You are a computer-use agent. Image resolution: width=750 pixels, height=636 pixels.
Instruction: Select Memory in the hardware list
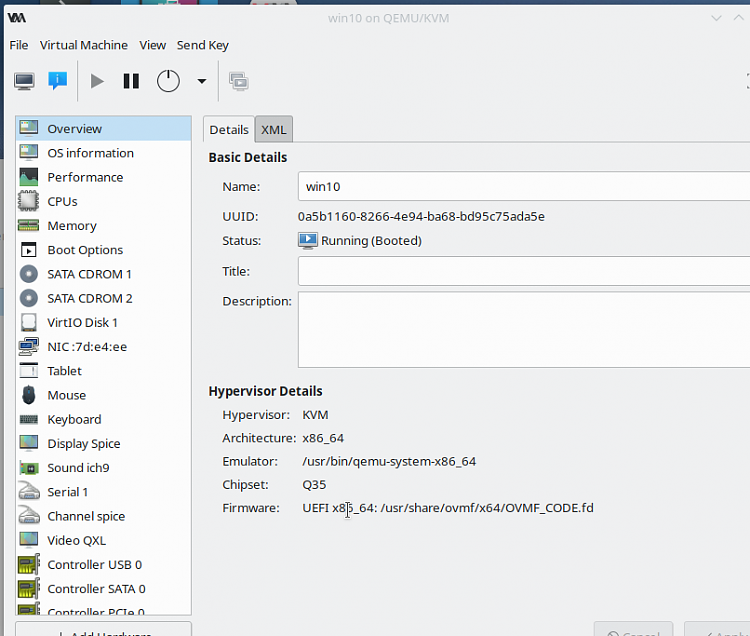point(103,226)
